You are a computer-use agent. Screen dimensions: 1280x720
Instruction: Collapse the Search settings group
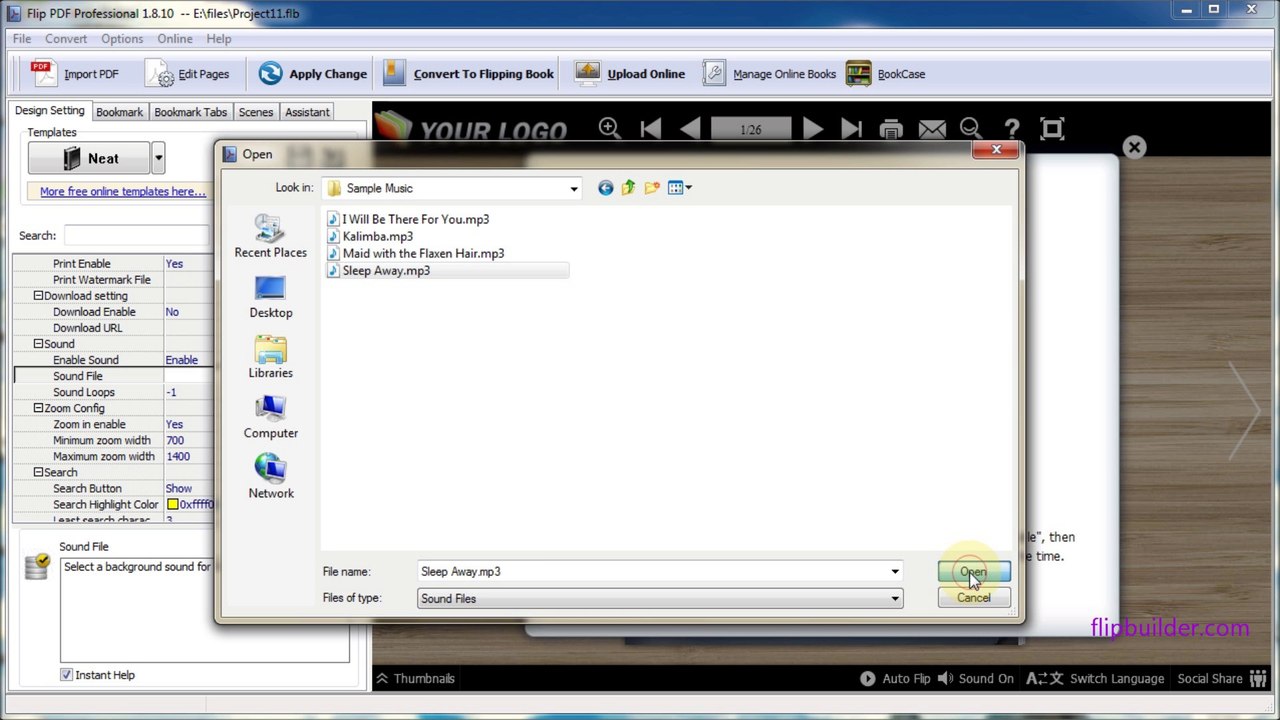(38, 472)
